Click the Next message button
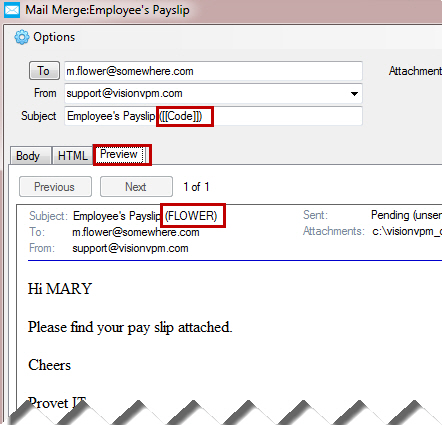 click(x=136, y=187)
